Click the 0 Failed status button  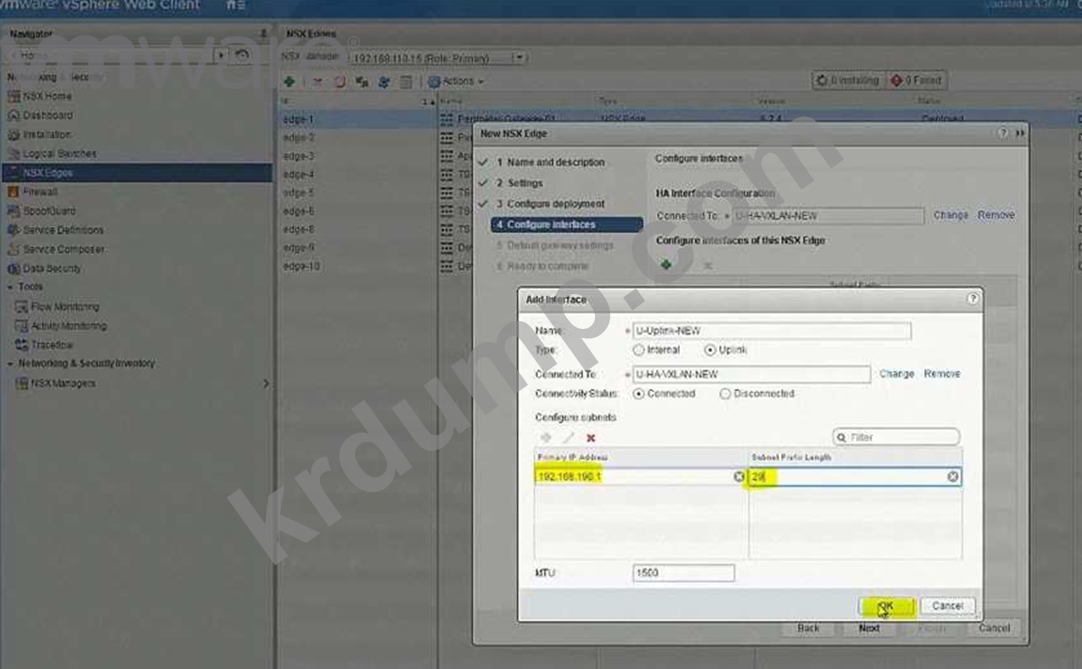[x=916, y=80]
